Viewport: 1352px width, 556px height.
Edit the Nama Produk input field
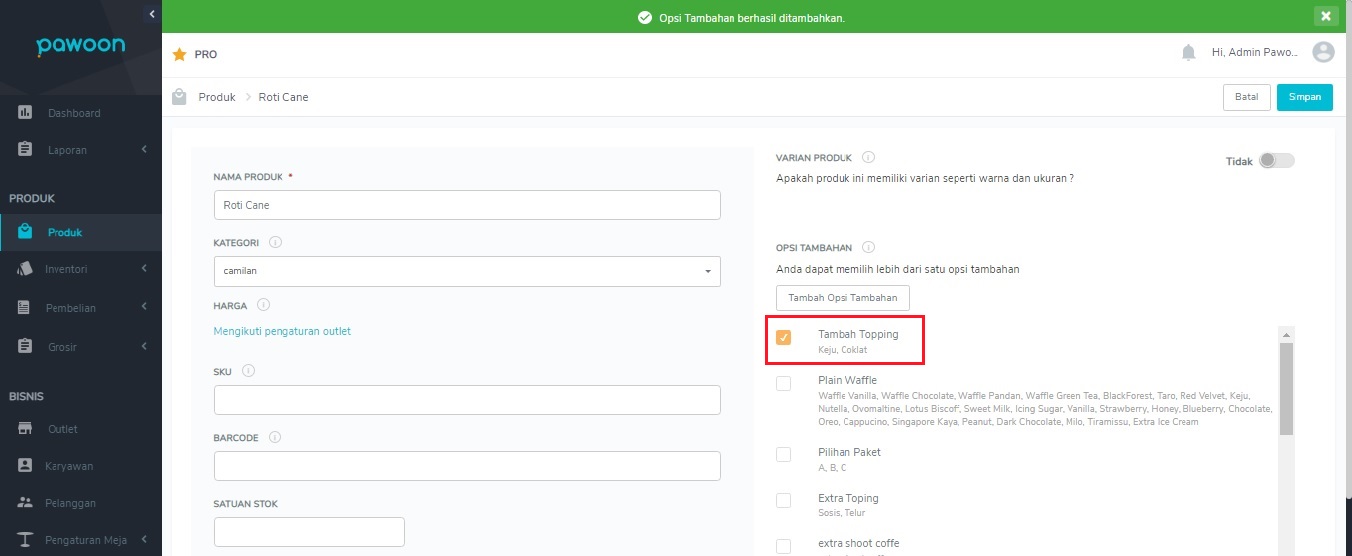(467, 205)
